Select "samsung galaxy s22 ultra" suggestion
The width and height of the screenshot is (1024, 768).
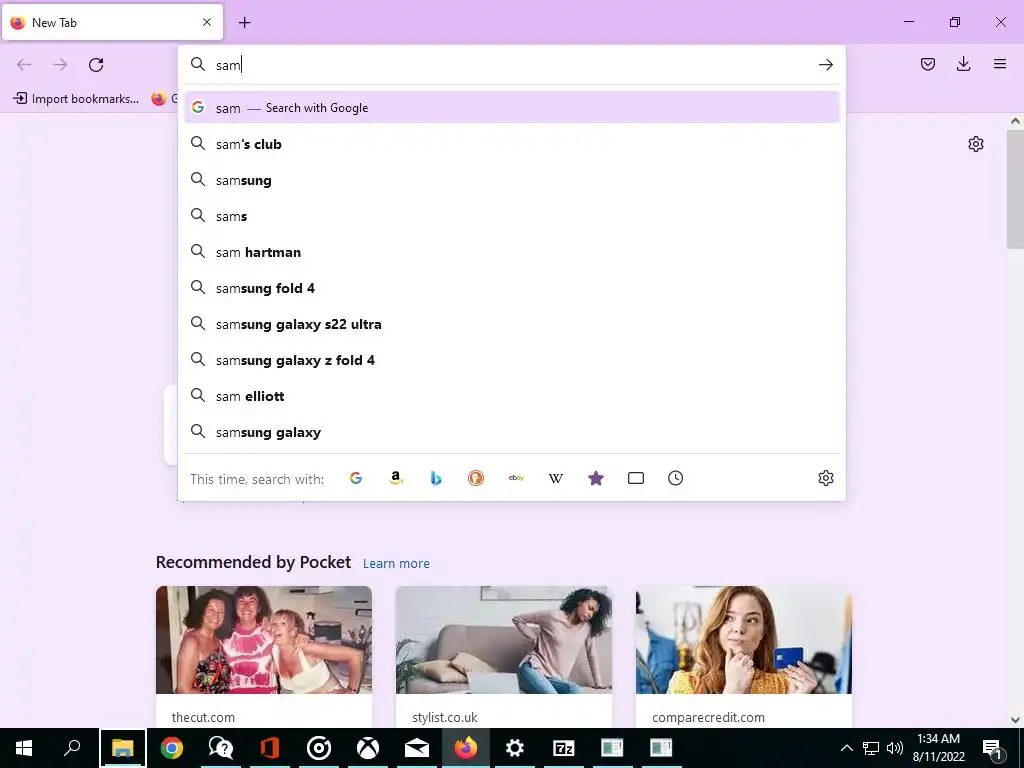[511, 324]
